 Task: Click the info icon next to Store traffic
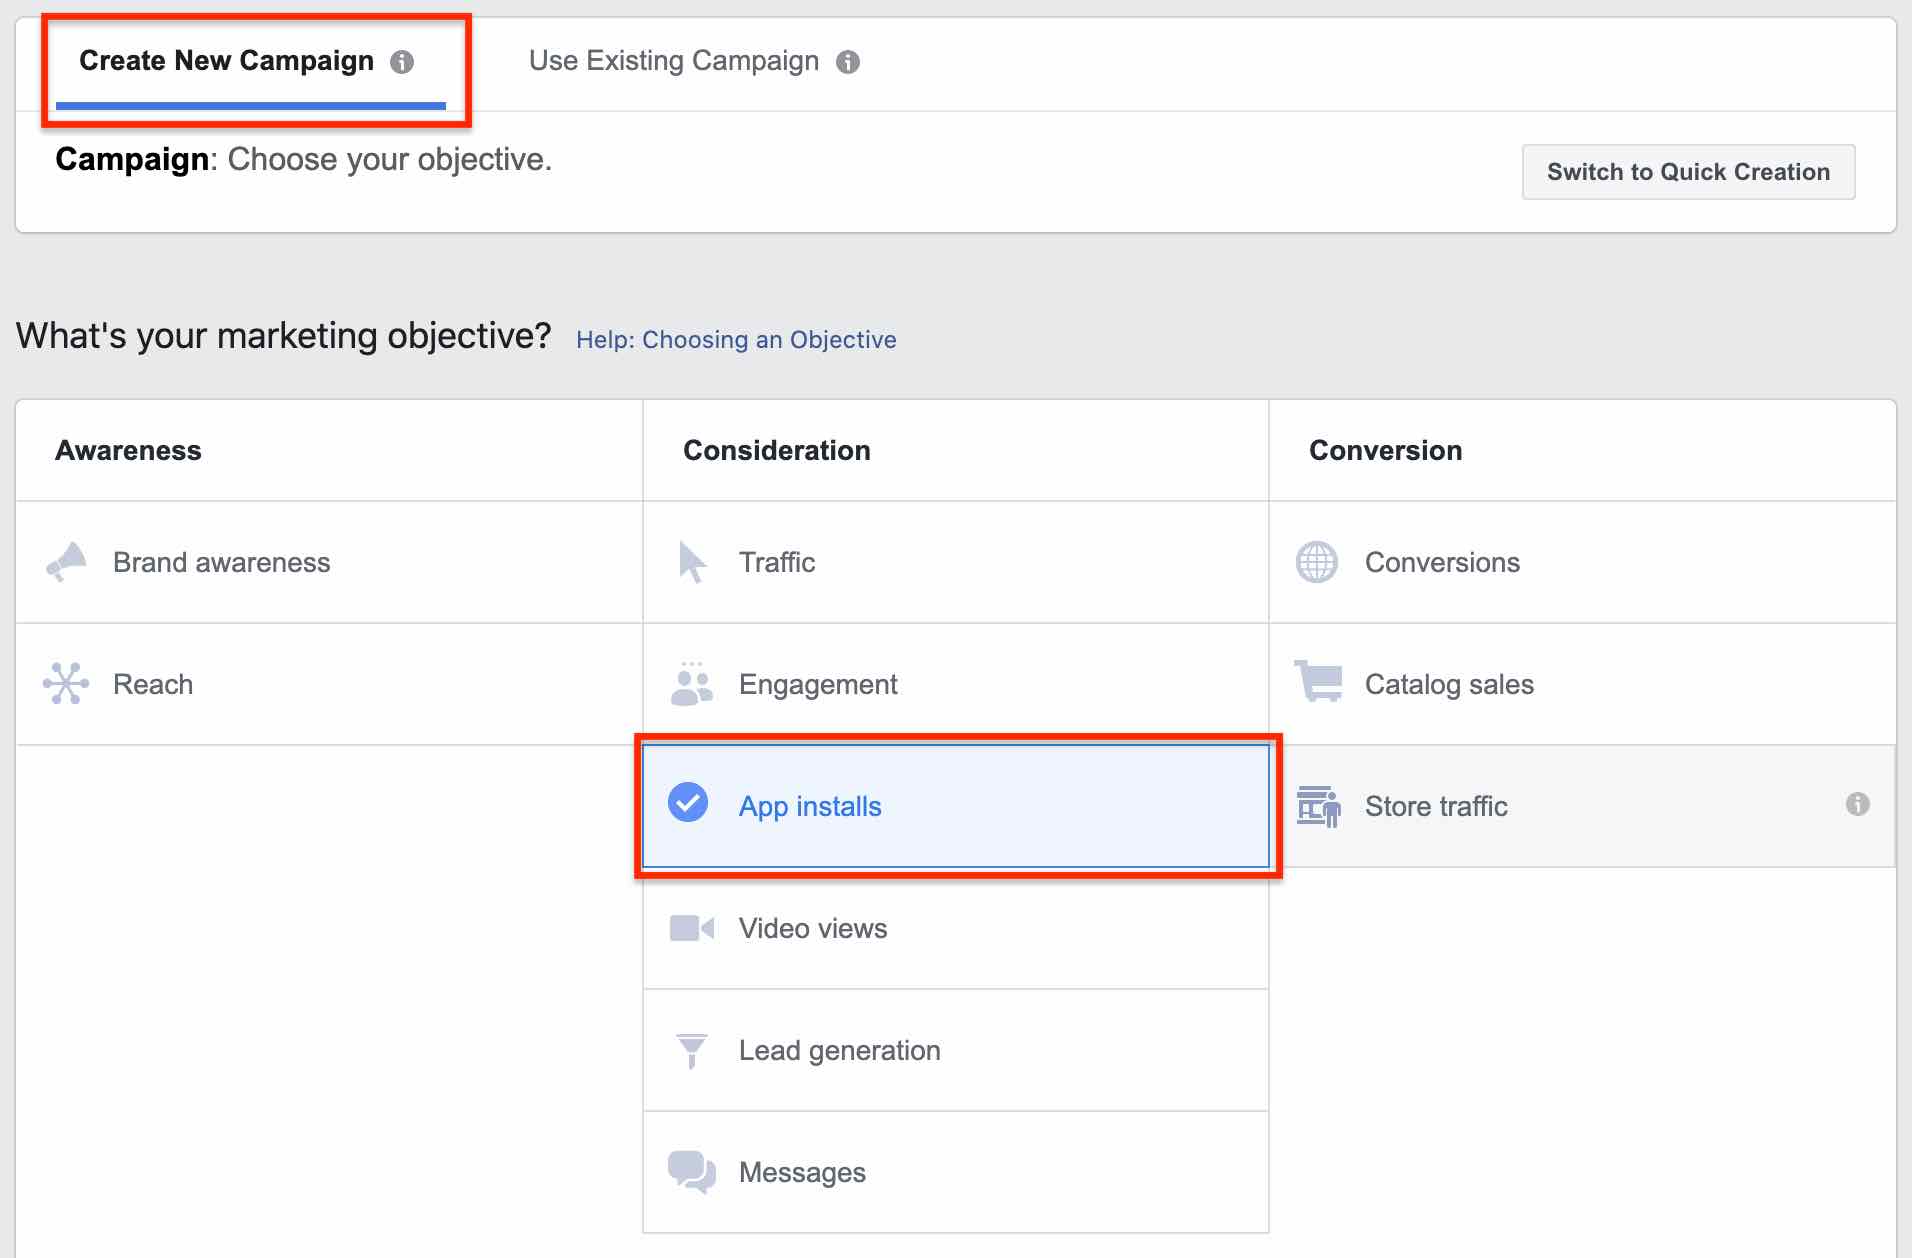tap(1858, 806)
